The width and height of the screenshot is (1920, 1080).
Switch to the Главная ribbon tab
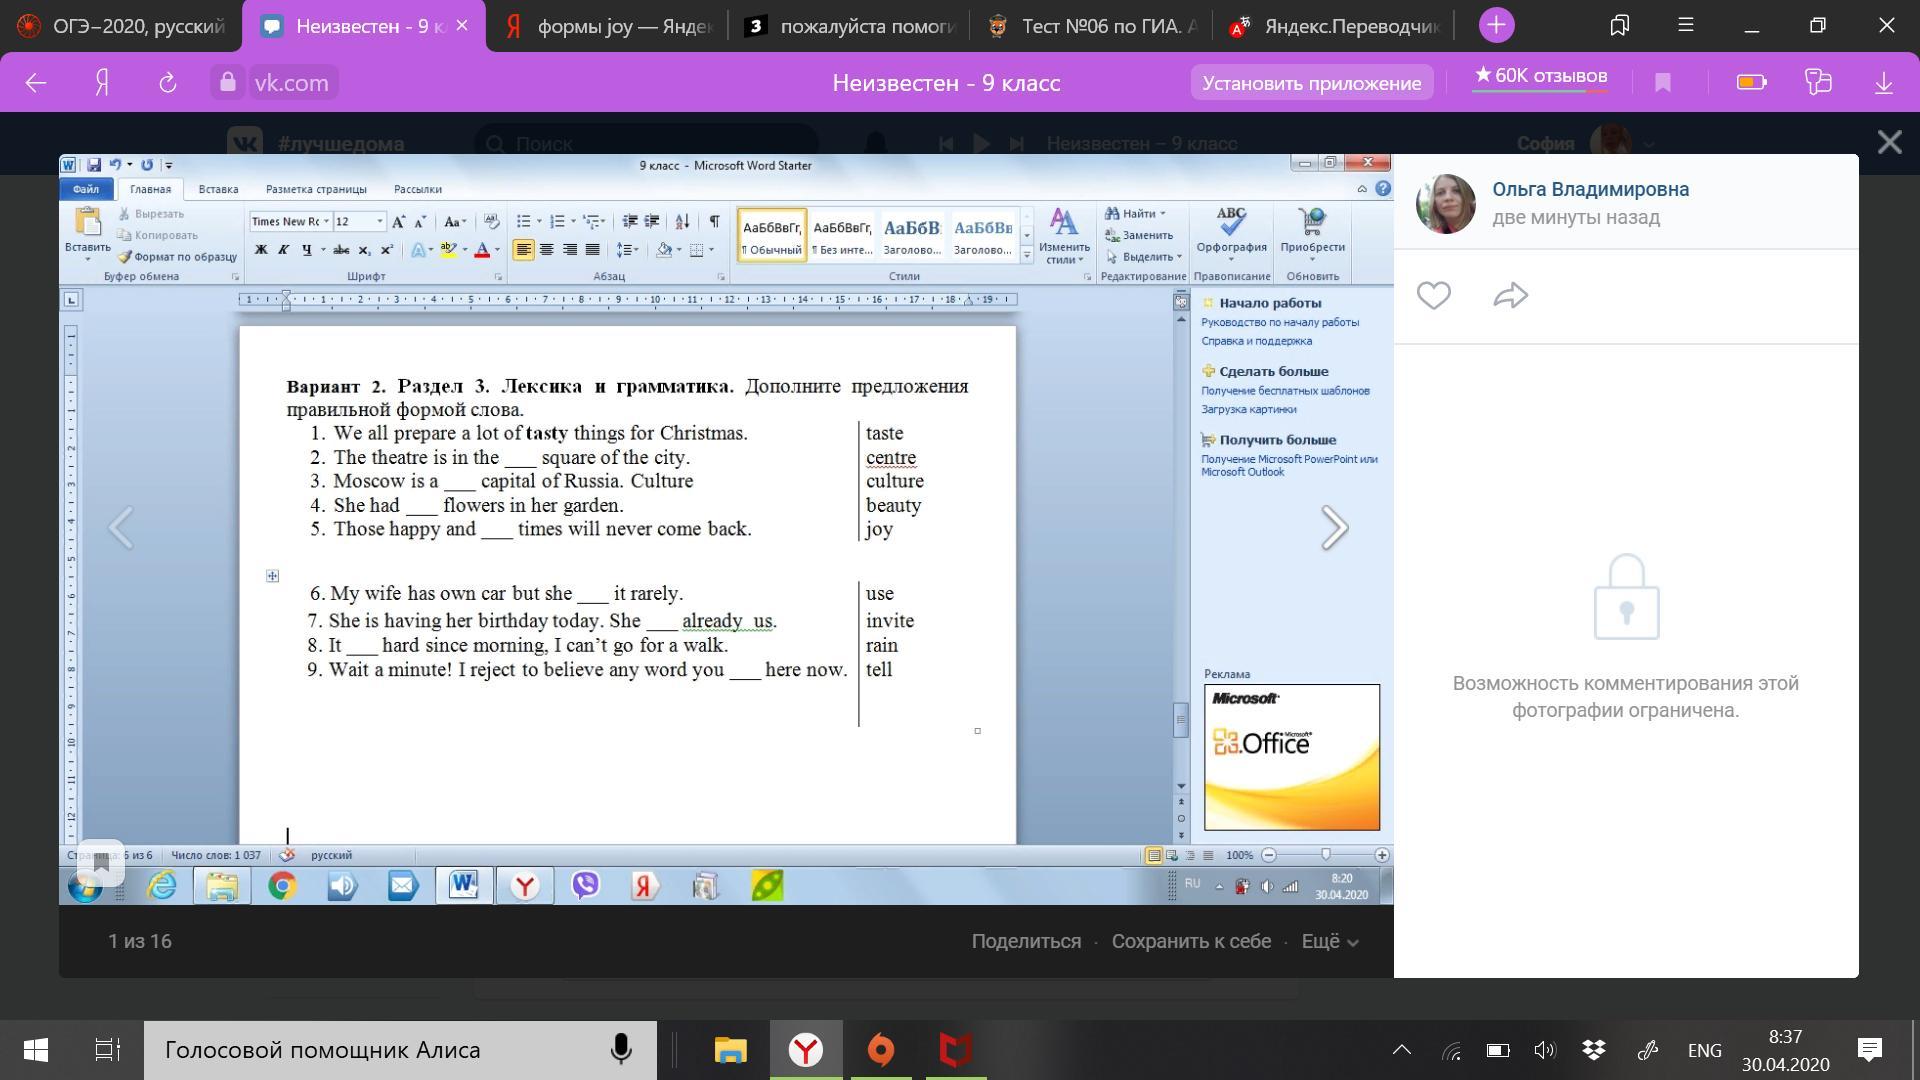point(150,189)
